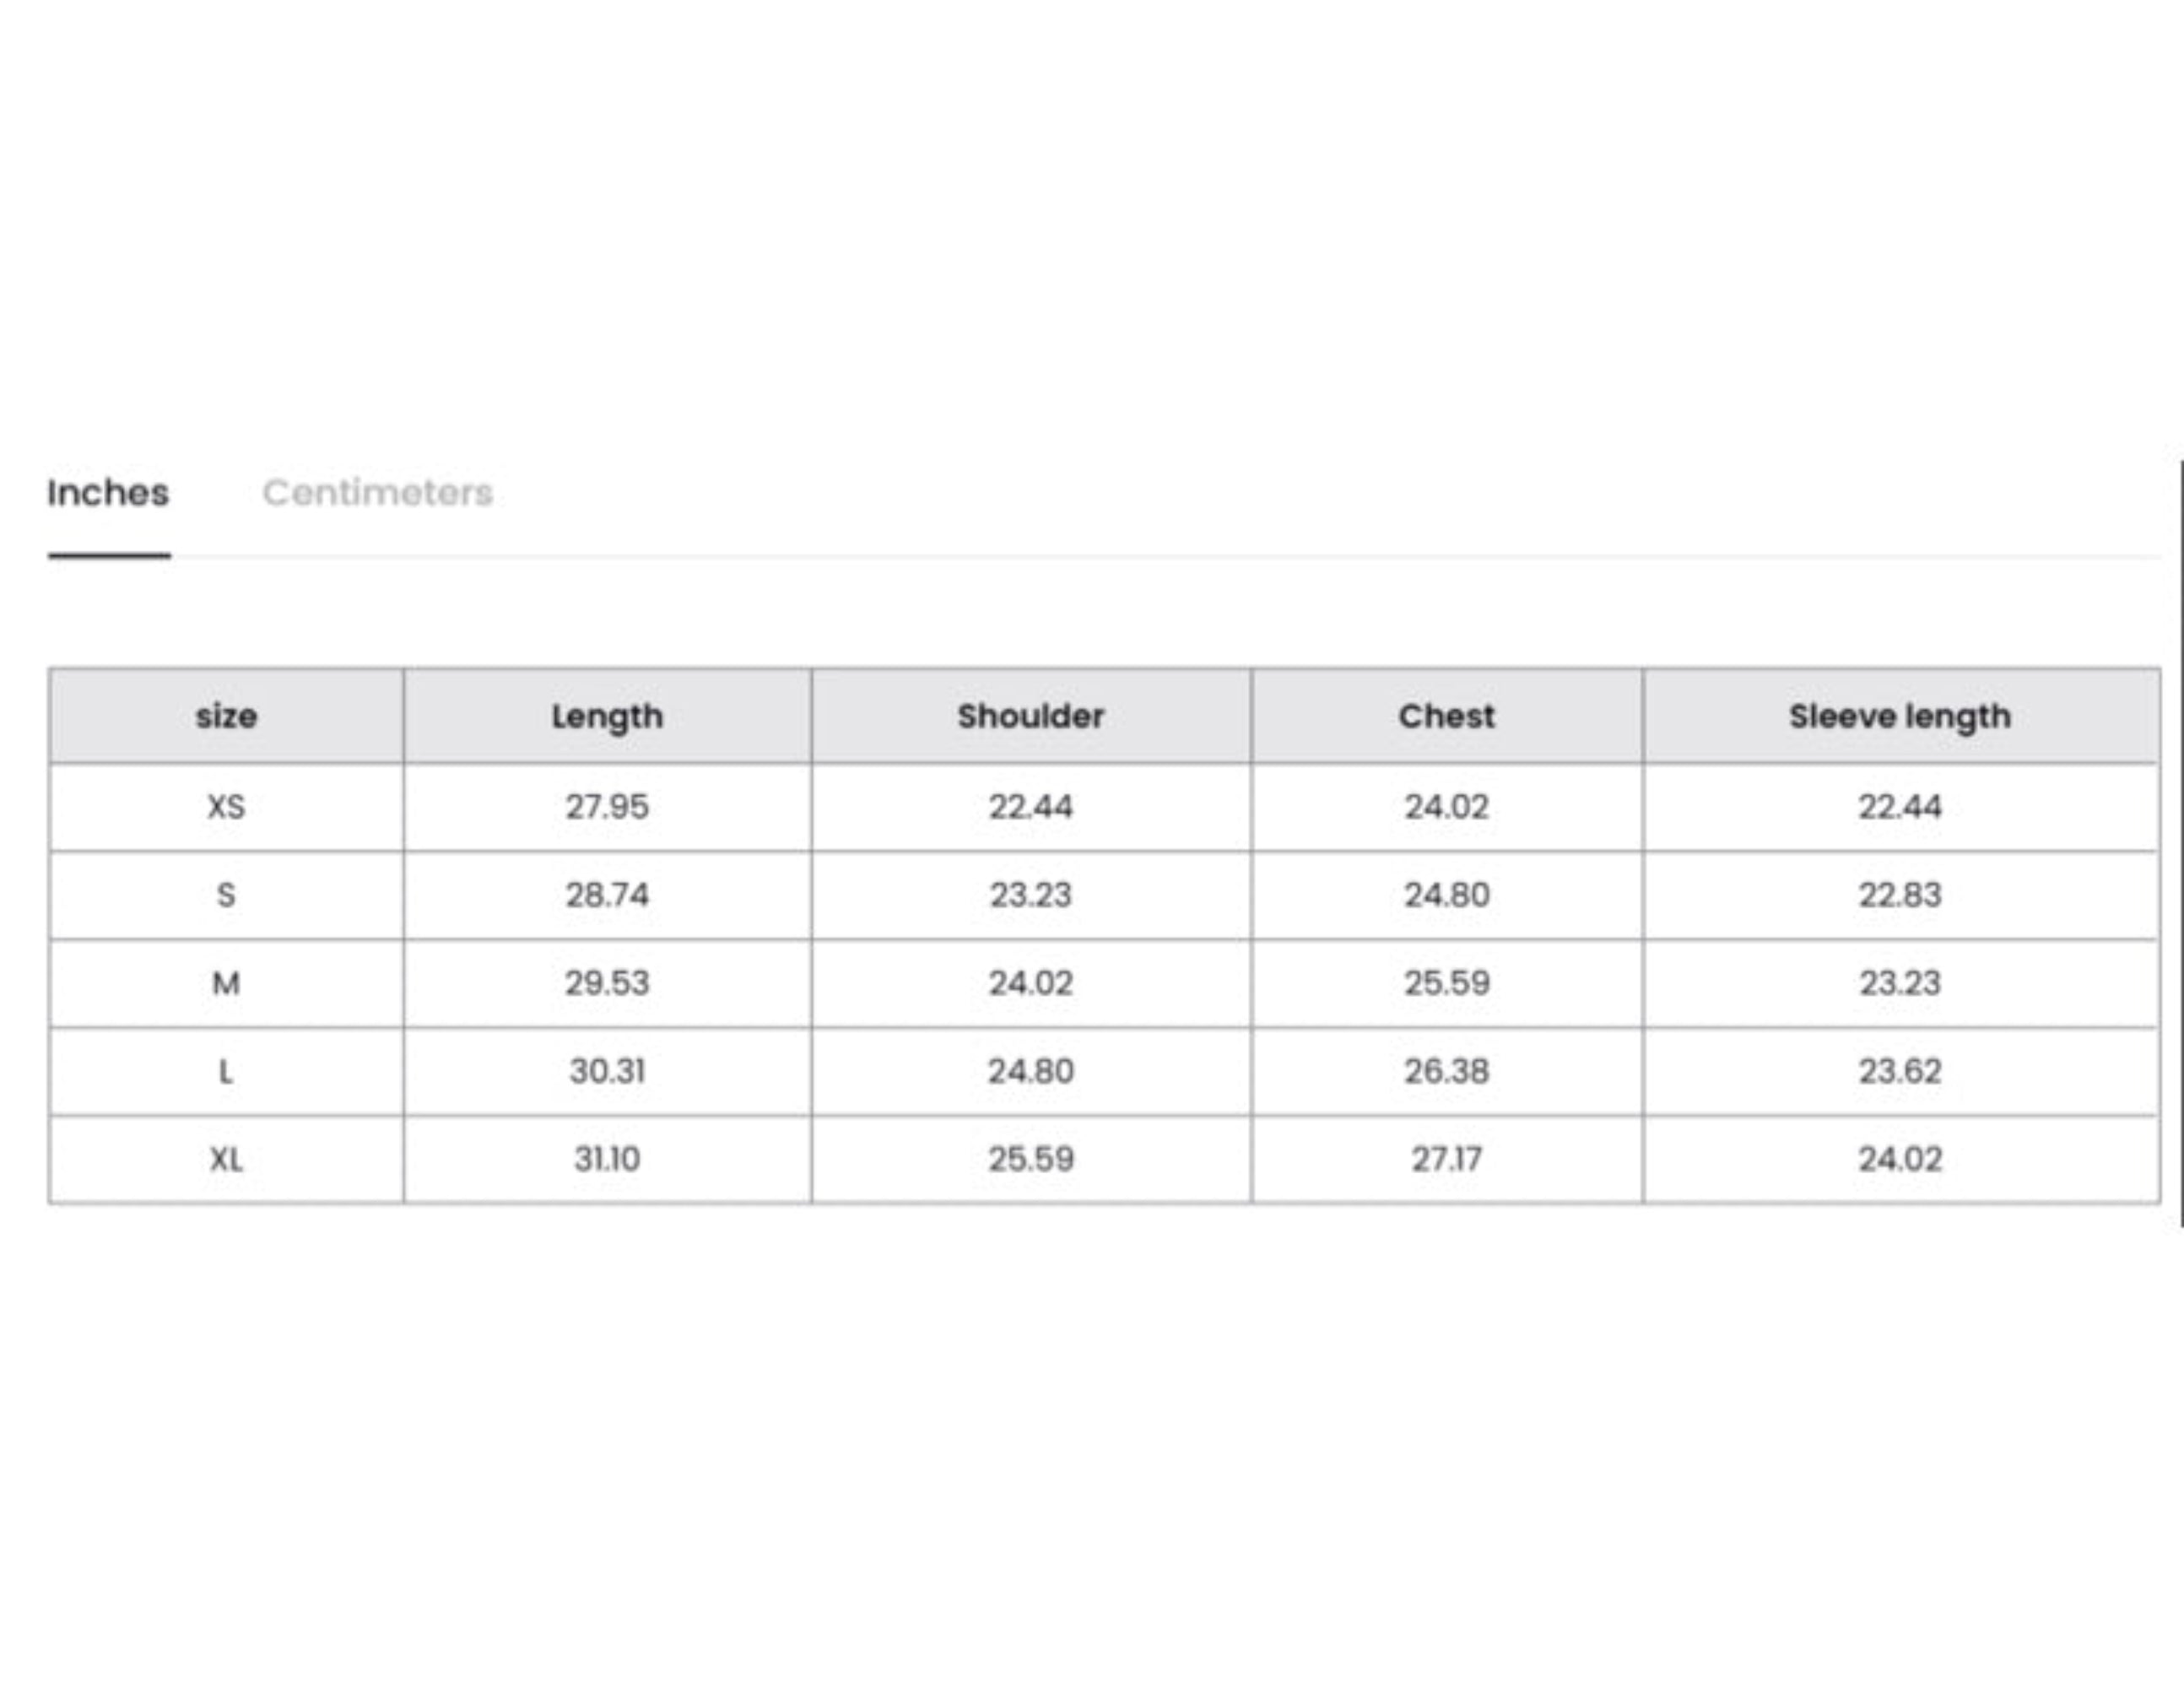
Task: Click the S shoulder value 23.23
Action: (x=1030, y=895)
